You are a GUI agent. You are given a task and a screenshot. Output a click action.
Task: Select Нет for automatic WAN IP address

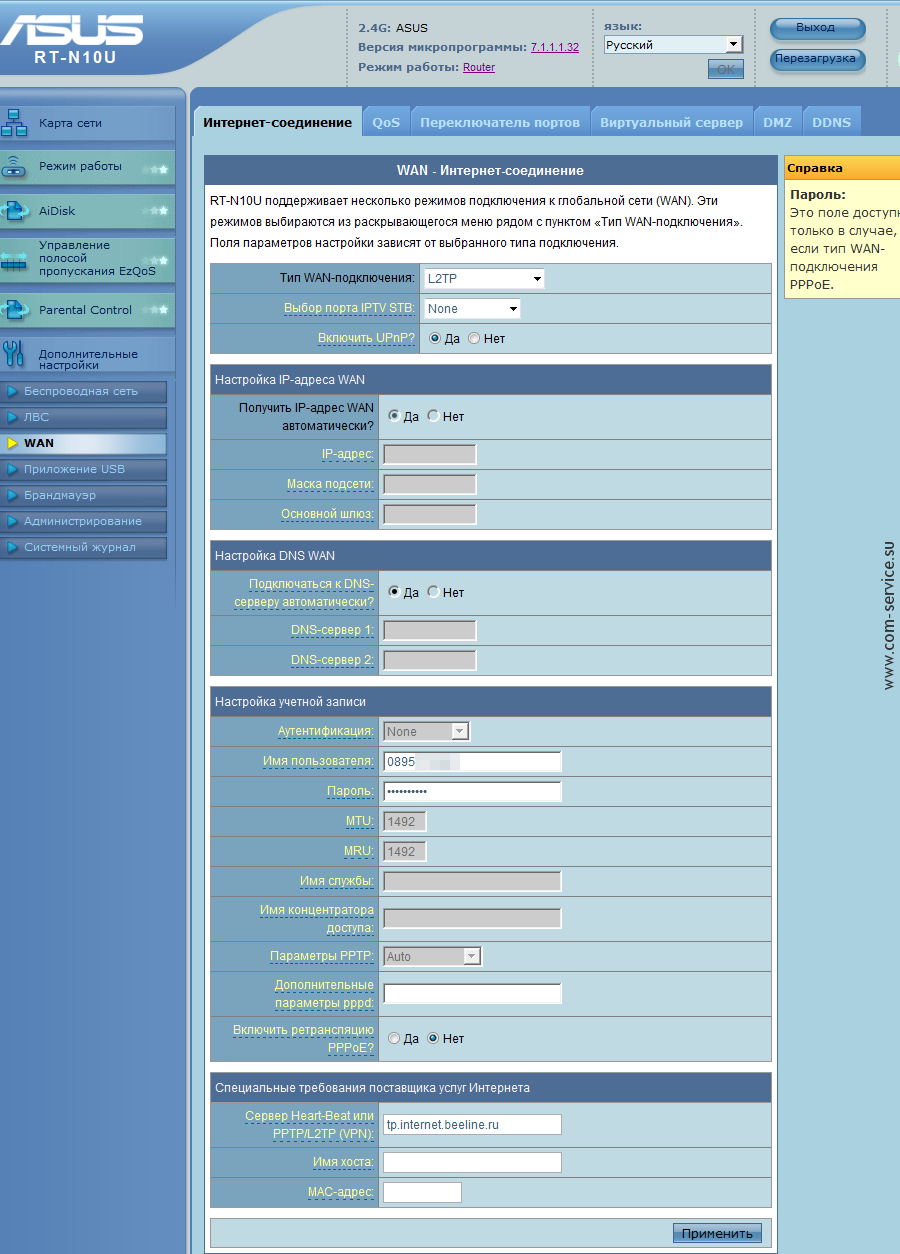pyautogui.click(x=433, y=416)
